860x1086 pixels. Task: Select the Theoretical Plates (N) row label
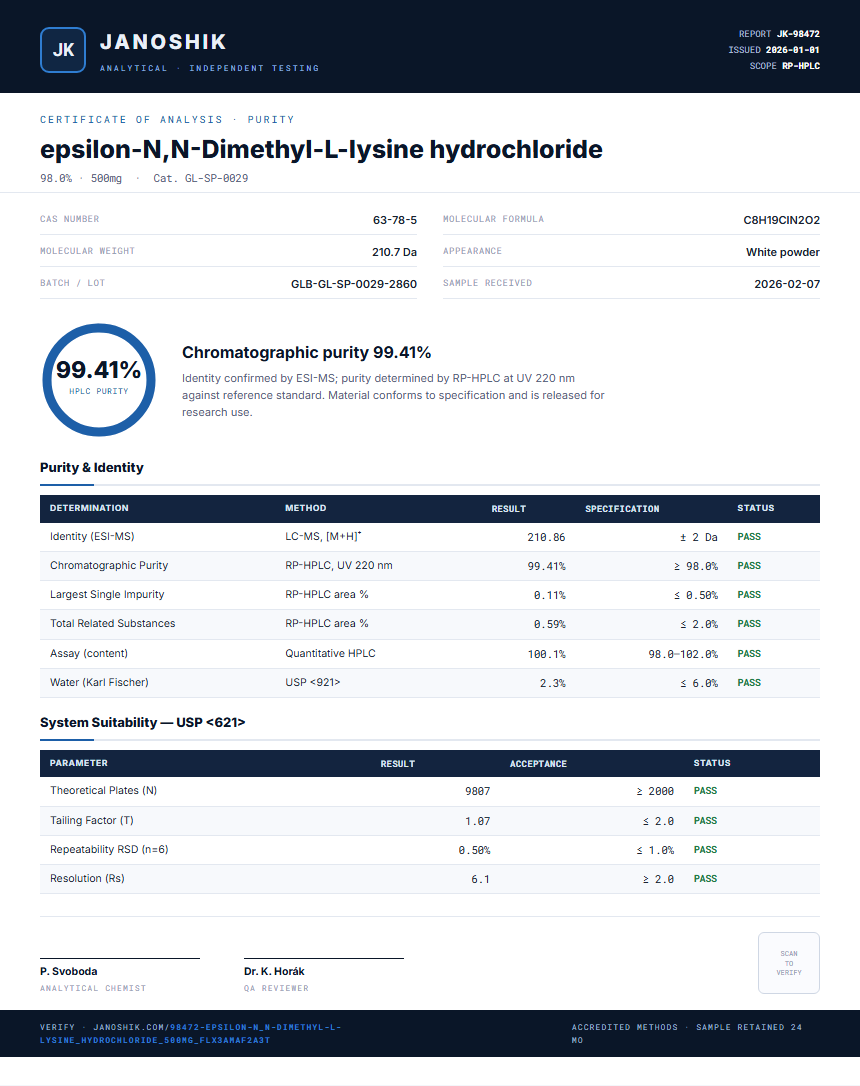pyautogui.click(x=103, y=791)
